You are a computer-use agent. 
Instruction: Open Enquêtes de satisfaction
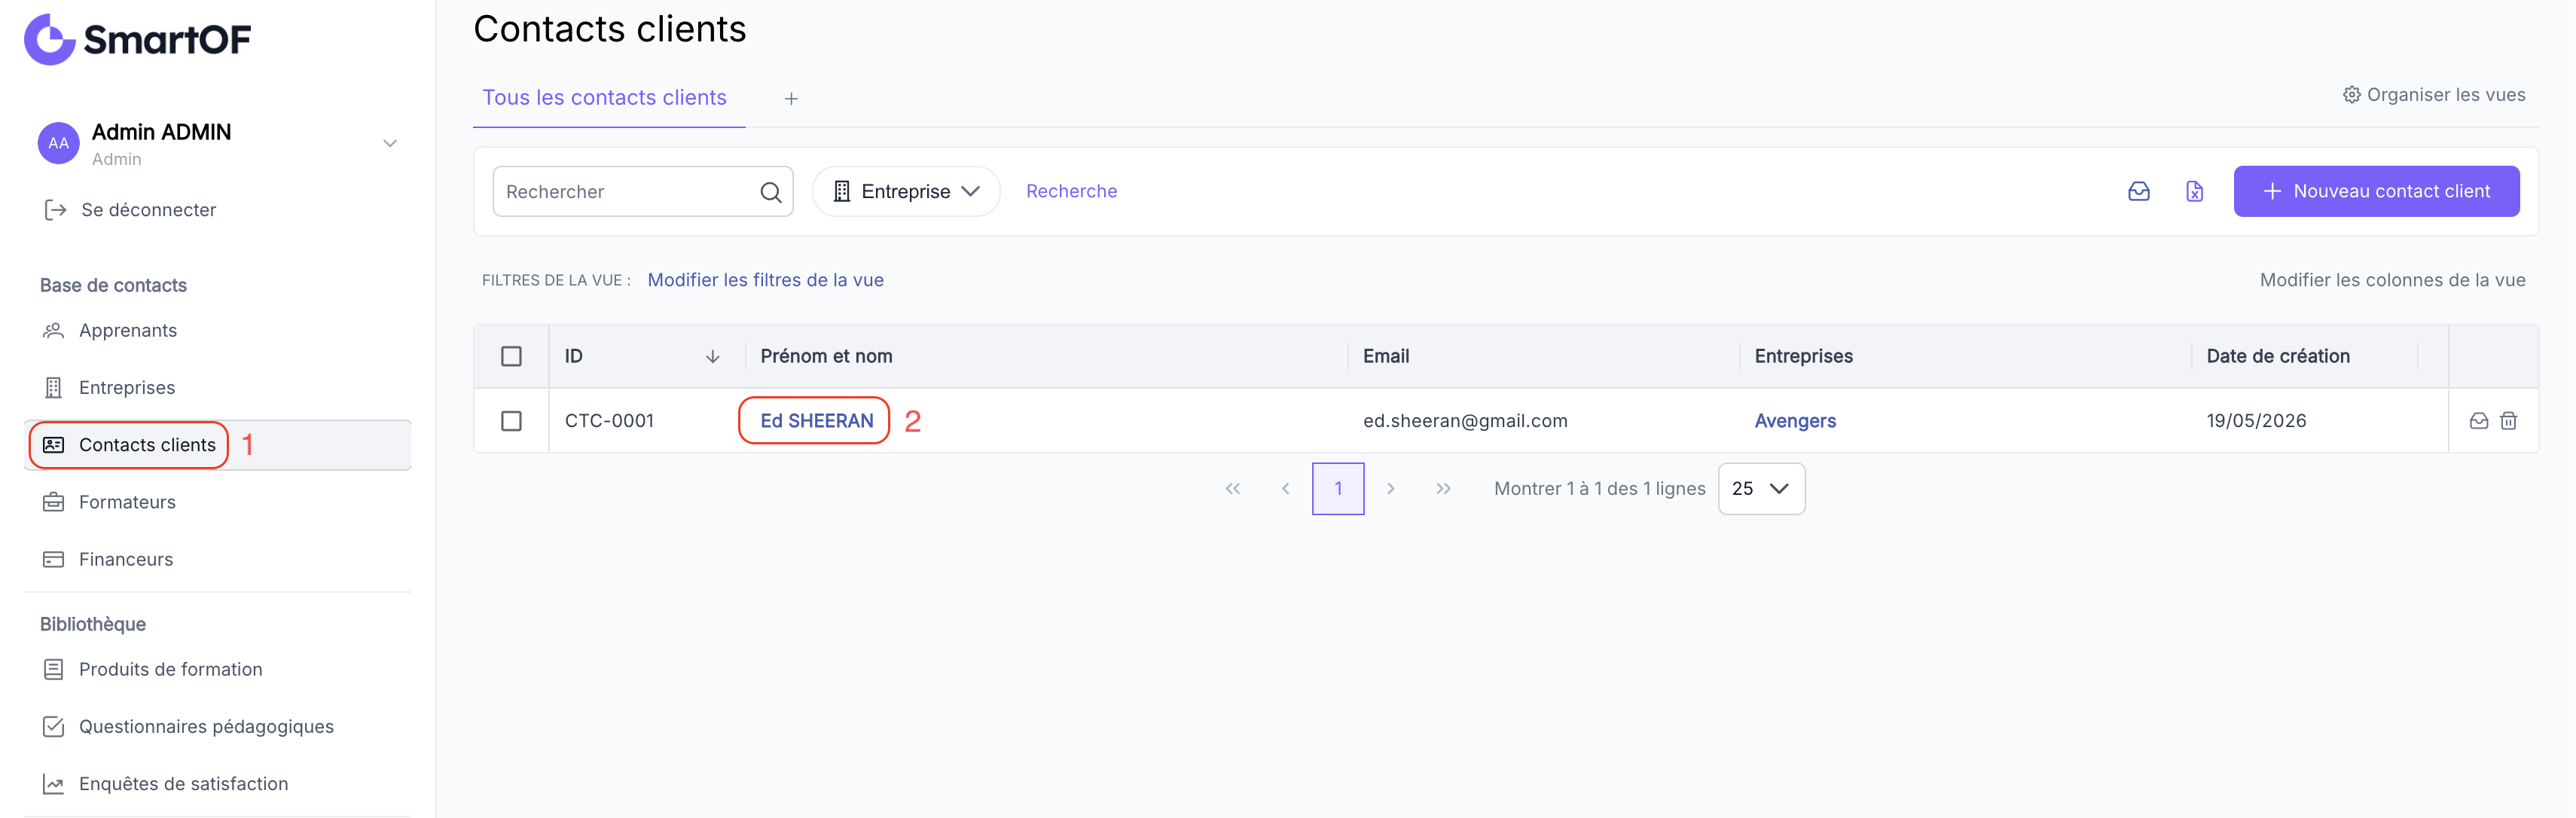tap(184, 784)
